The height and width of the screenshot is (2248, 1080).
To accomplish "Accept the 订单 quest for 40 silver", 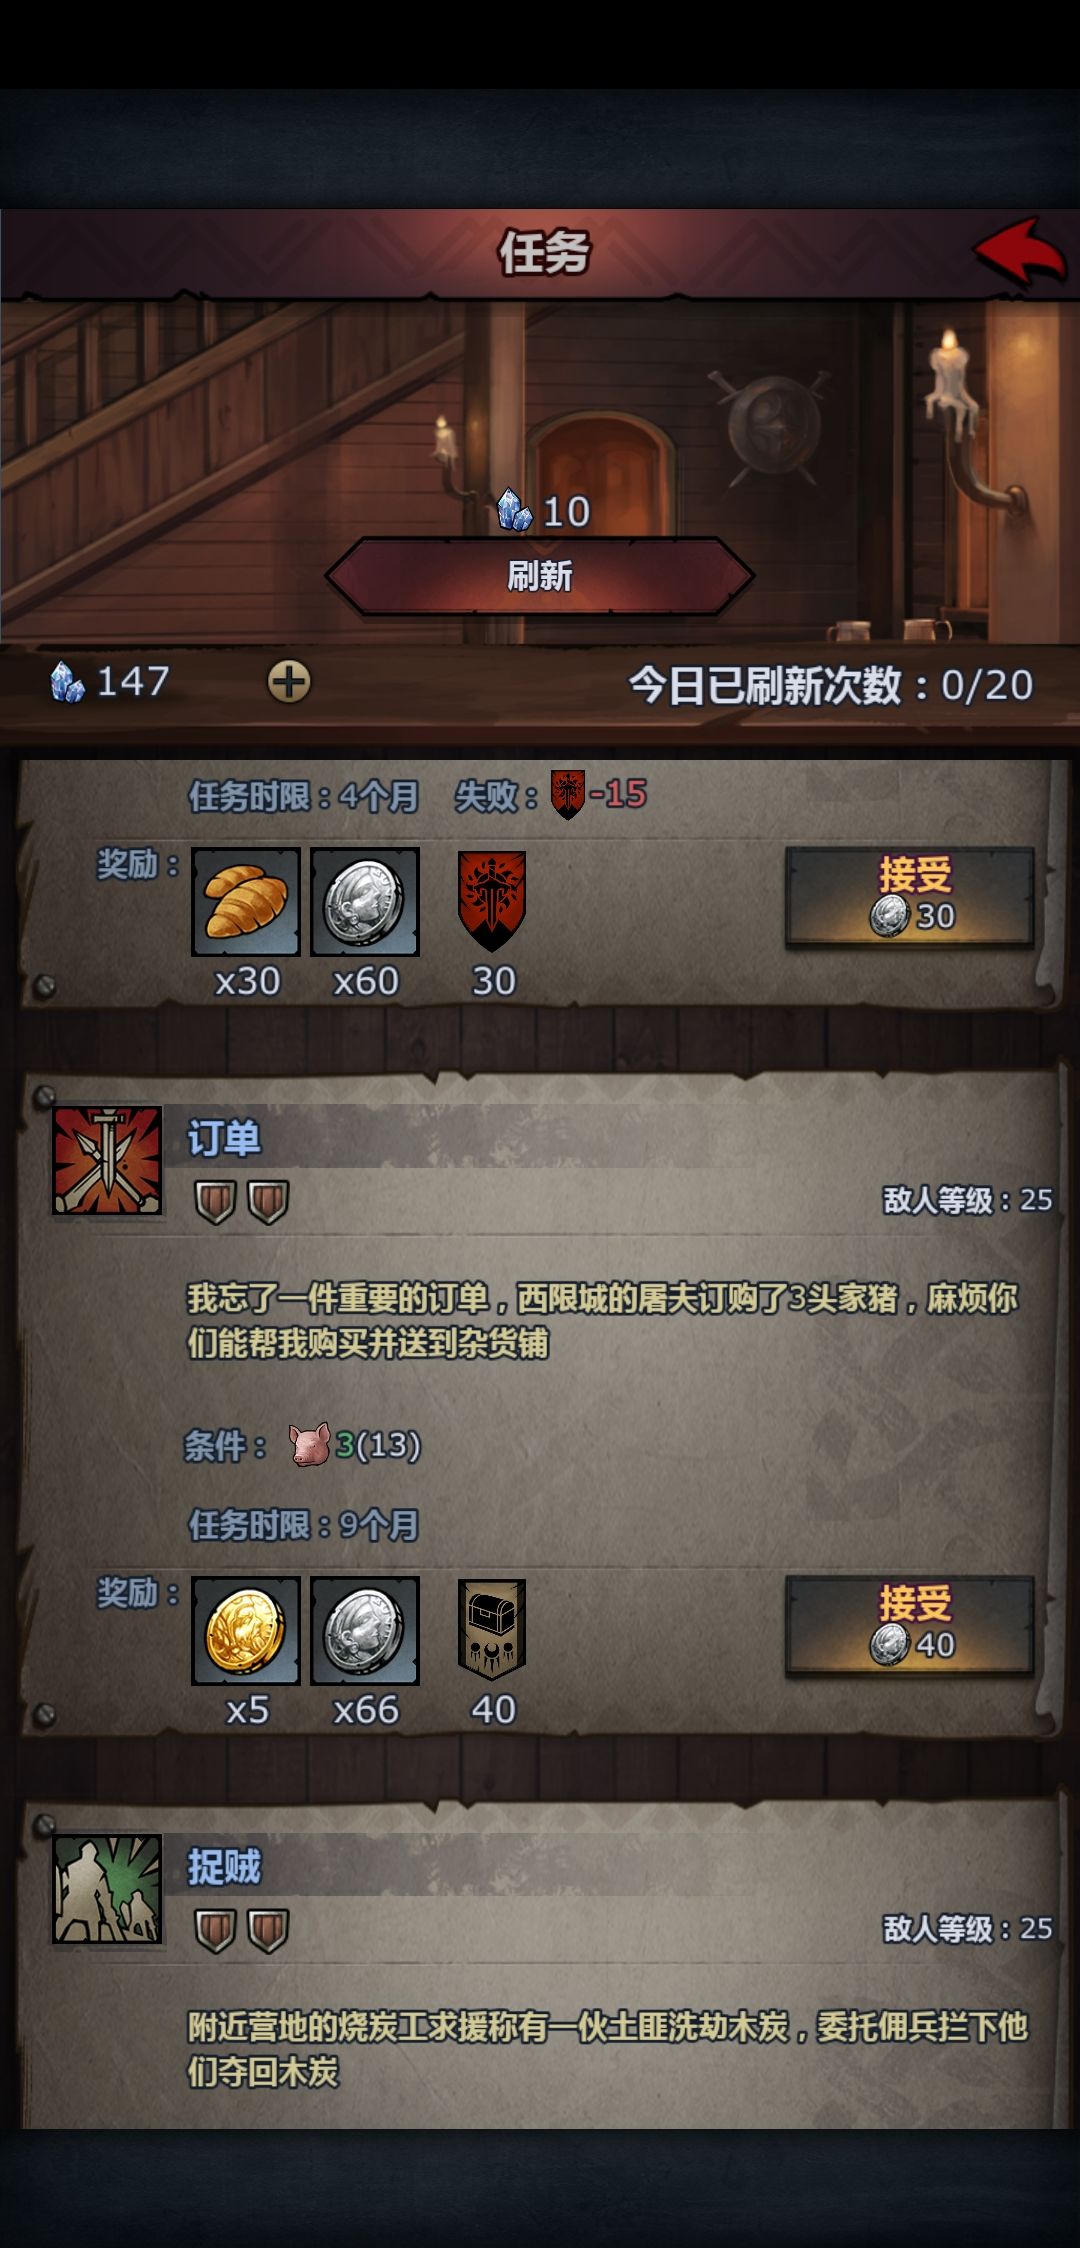I will (x=910, y=1626).
